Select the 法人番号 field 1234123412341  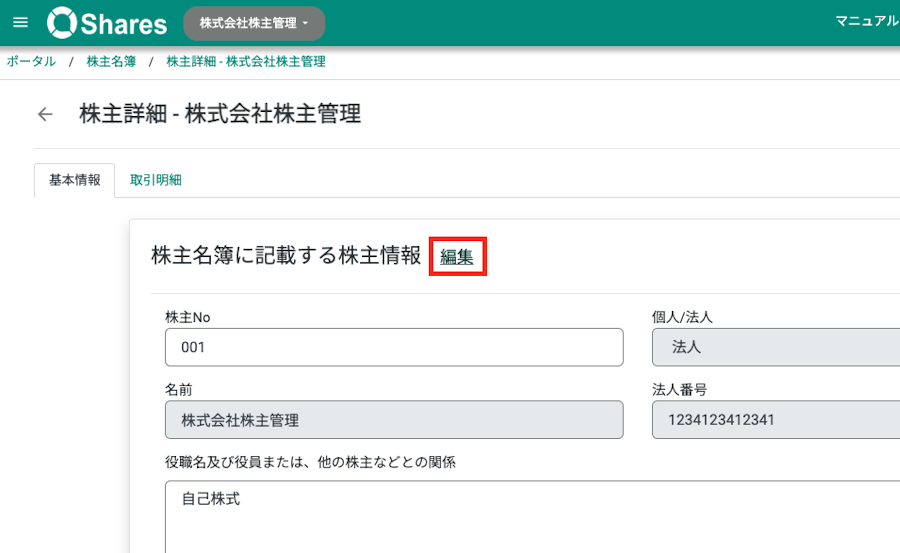[776, 420]
